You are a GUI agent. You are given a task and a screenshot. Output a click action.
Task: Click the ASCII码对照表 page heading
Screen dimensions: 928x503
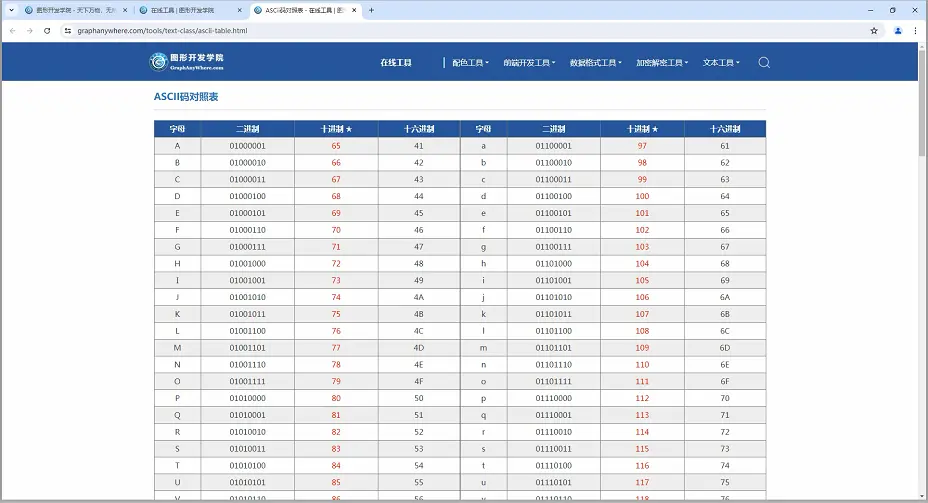186,96
